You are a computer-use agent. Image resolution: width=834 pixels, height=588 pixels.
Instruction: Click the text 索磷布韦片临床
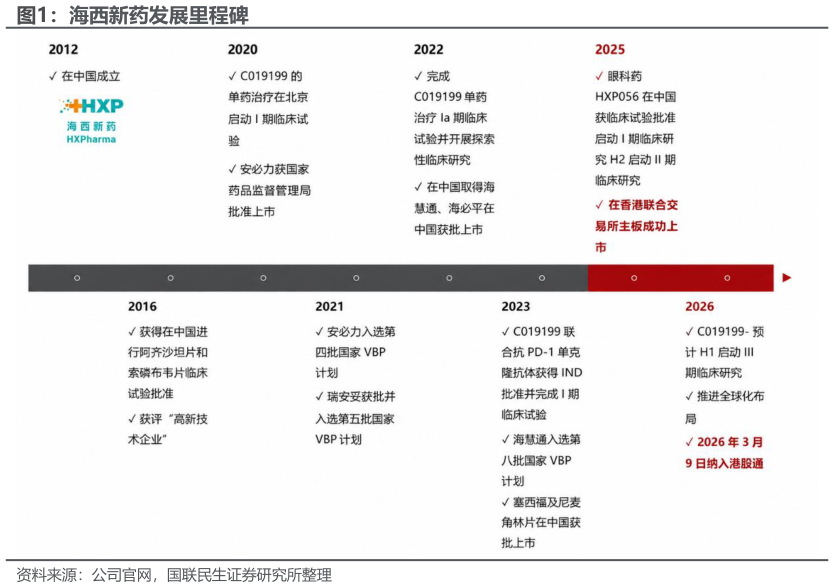(168, 373)
